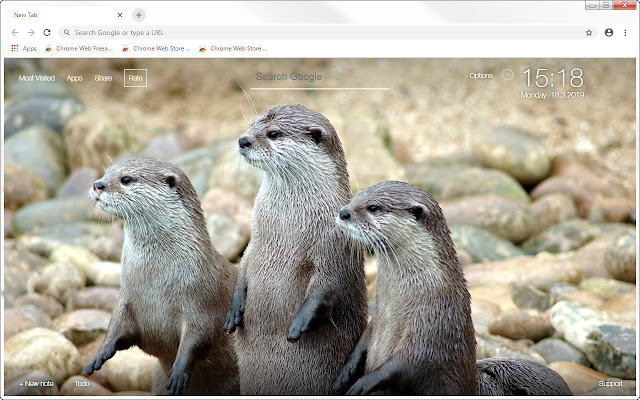640x400 pixels.
Task: Click the boxed Rate button
Action: click(x=136, y=78)
